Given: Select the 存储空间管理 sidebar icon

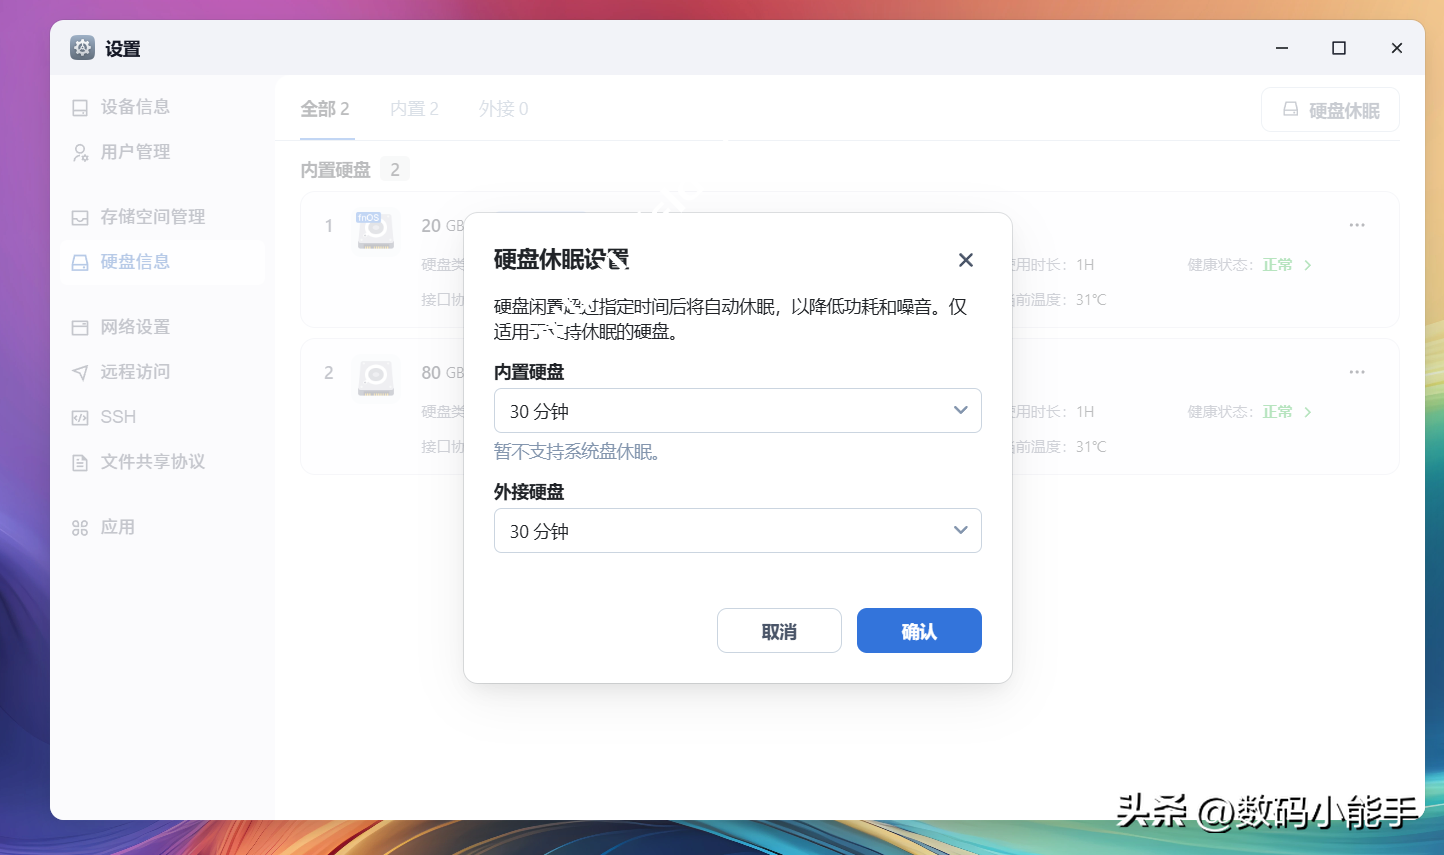Looking at the screenshot, I should click(x=80, y=218).
